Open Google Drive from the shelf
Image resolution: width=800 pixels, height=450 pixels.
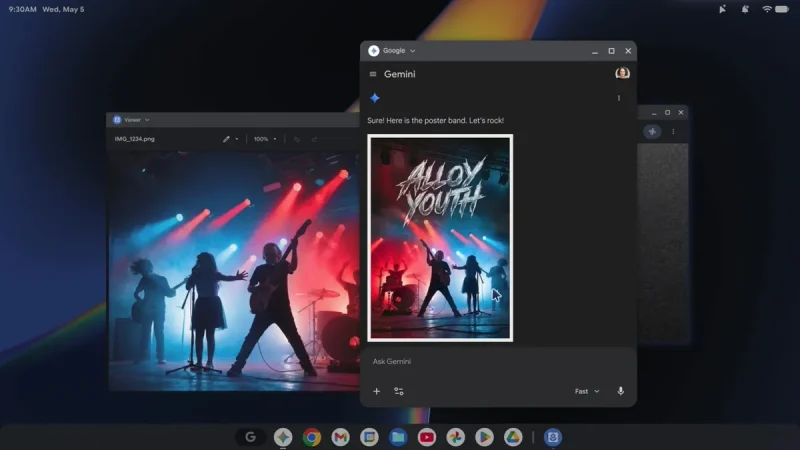[513, 437]
